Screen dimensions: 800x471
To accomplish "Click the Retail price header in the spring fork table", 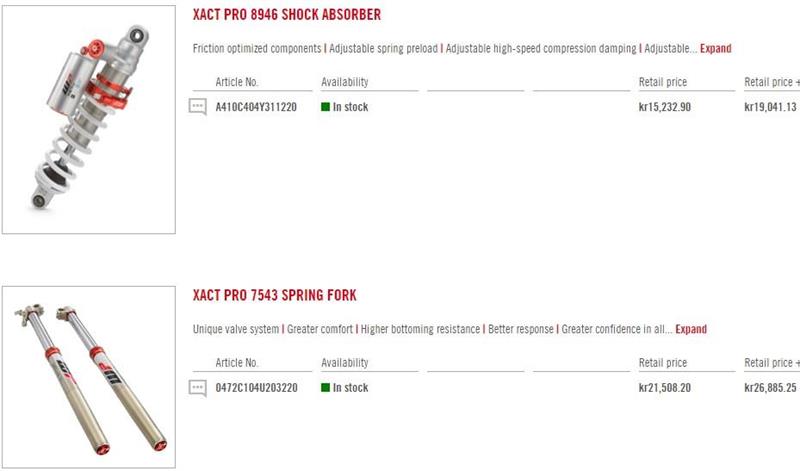I will tap(663, 363).
